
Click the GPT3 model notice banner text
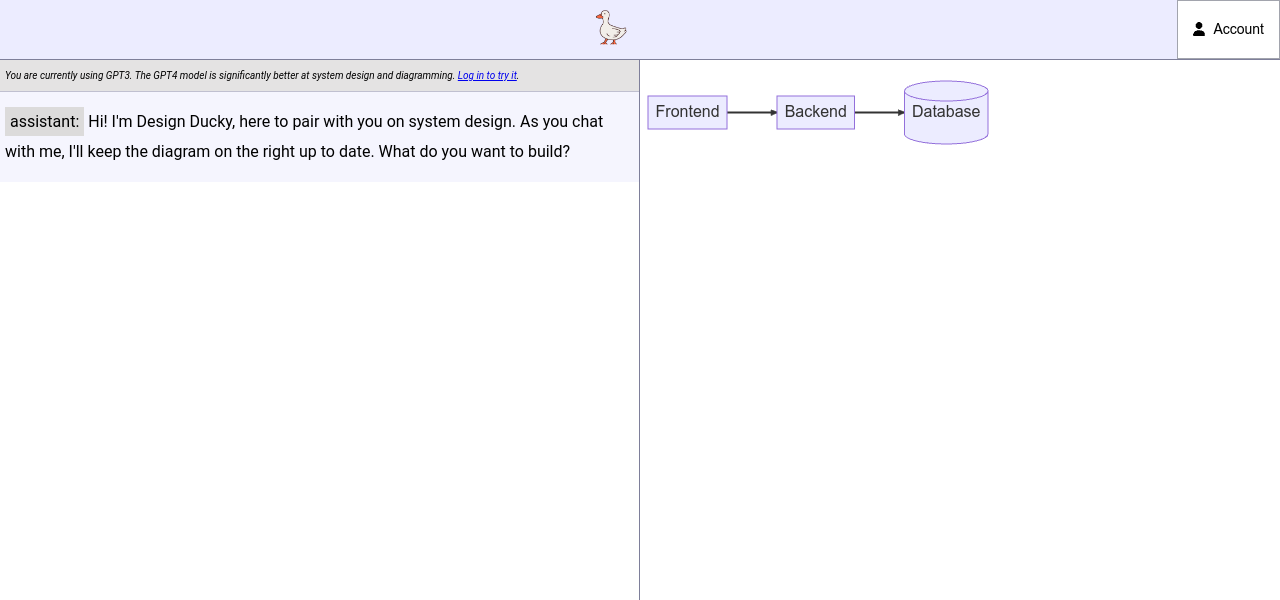click(230, 76)
